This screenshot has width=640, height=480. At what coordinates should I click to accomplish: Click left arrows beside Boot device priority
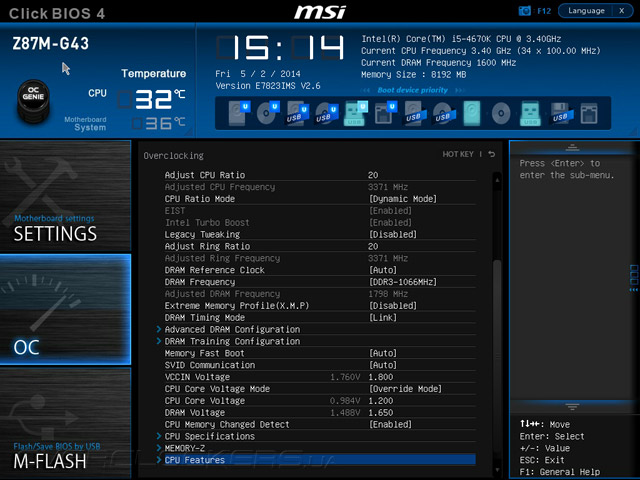pyautogui.click(x=366, y=90)
